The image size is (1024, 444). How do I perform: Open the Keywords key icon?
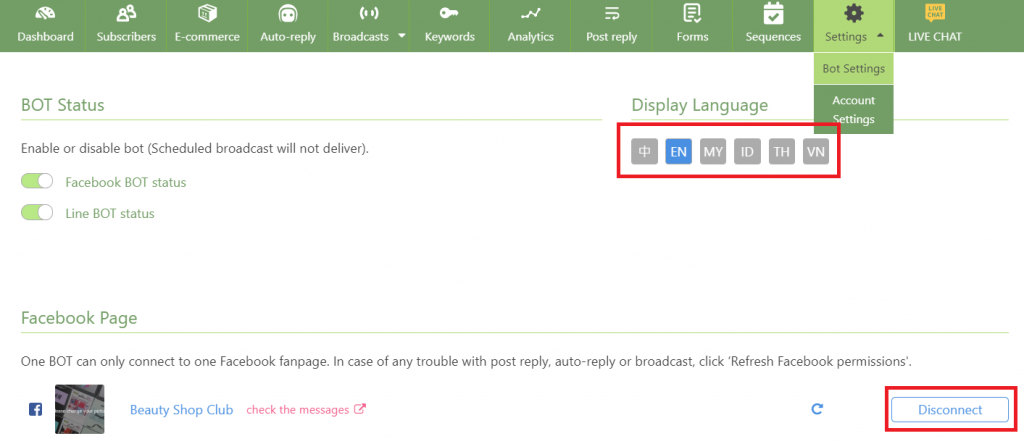[449, 13]
